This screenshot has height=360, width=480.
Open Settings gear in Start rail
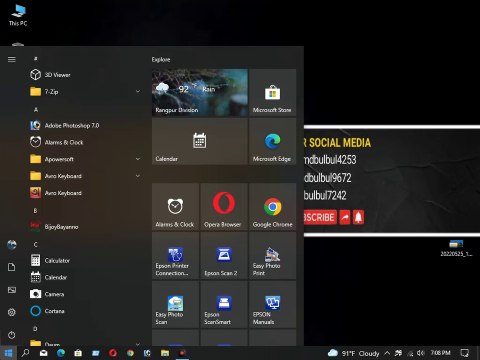pos(12,312)
